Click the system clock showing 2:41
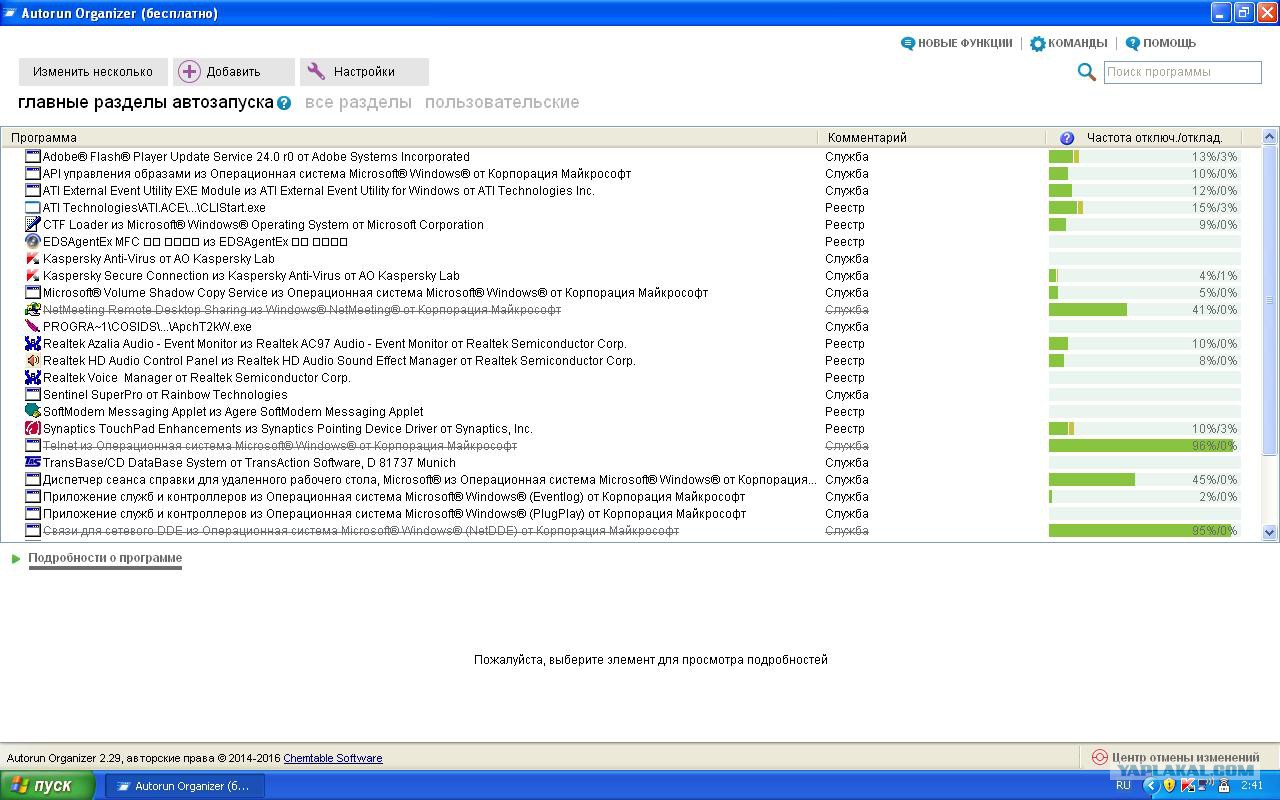The height and width of the screenshot is (800, 1280). (1252, 786)
